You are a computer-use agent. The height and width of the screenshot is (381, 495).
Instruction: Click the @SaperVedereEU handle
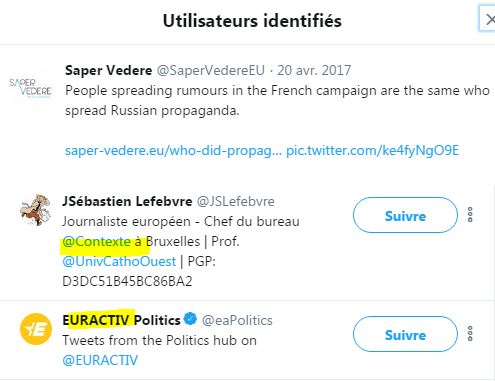click(211, 70)
